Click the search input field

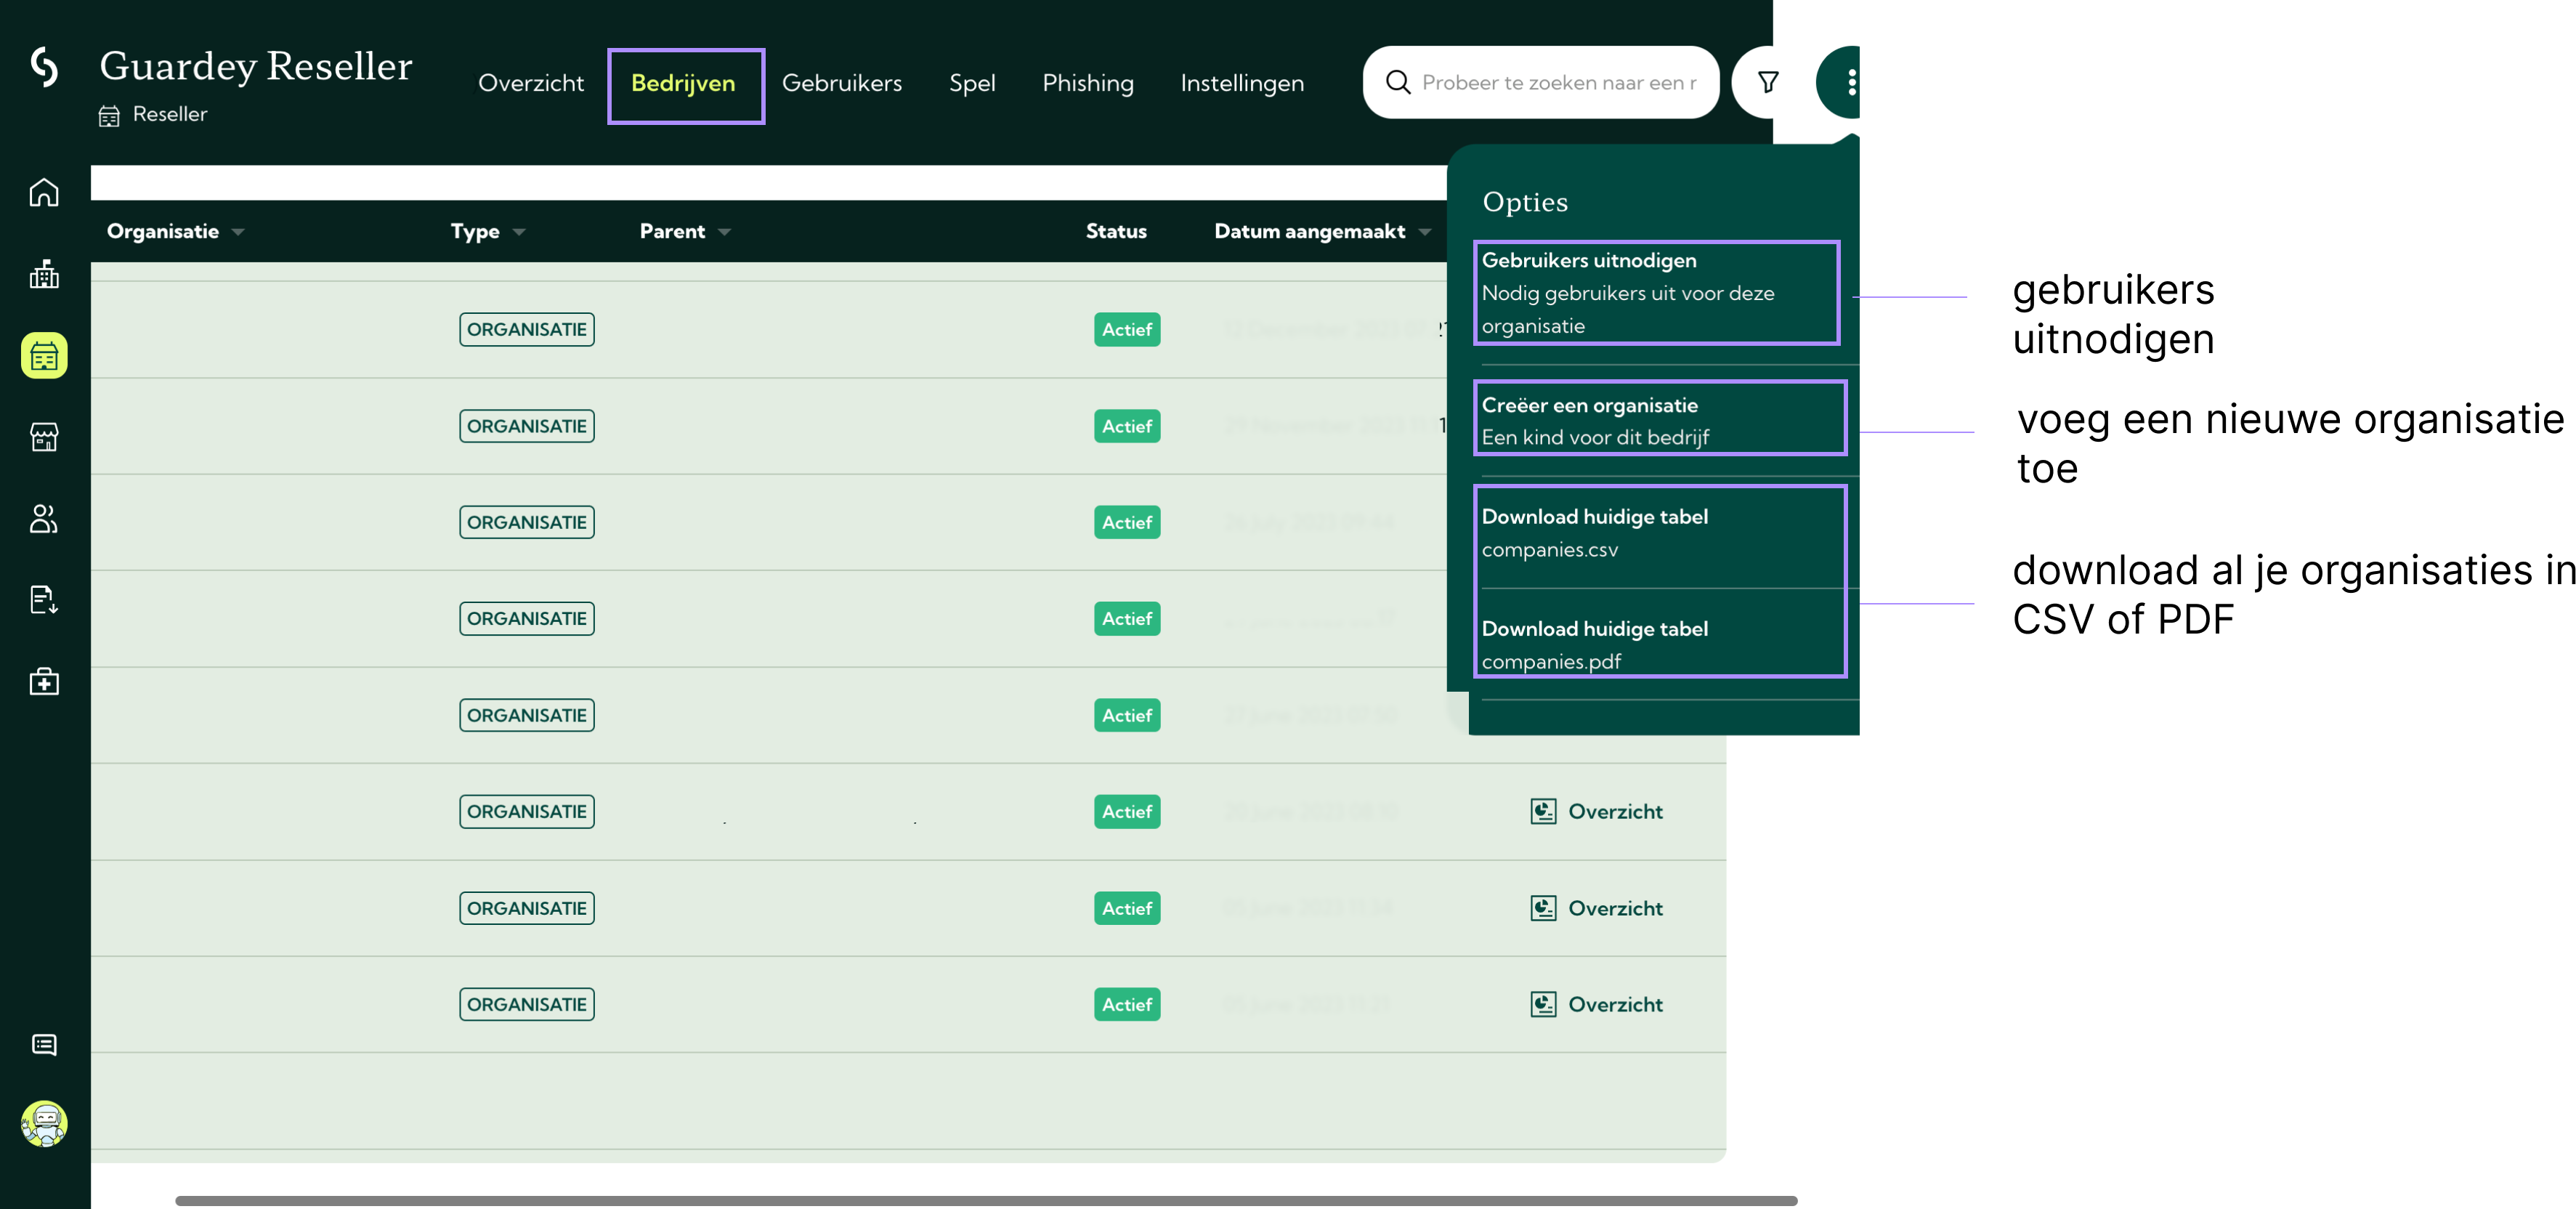tap(1557, 83)
